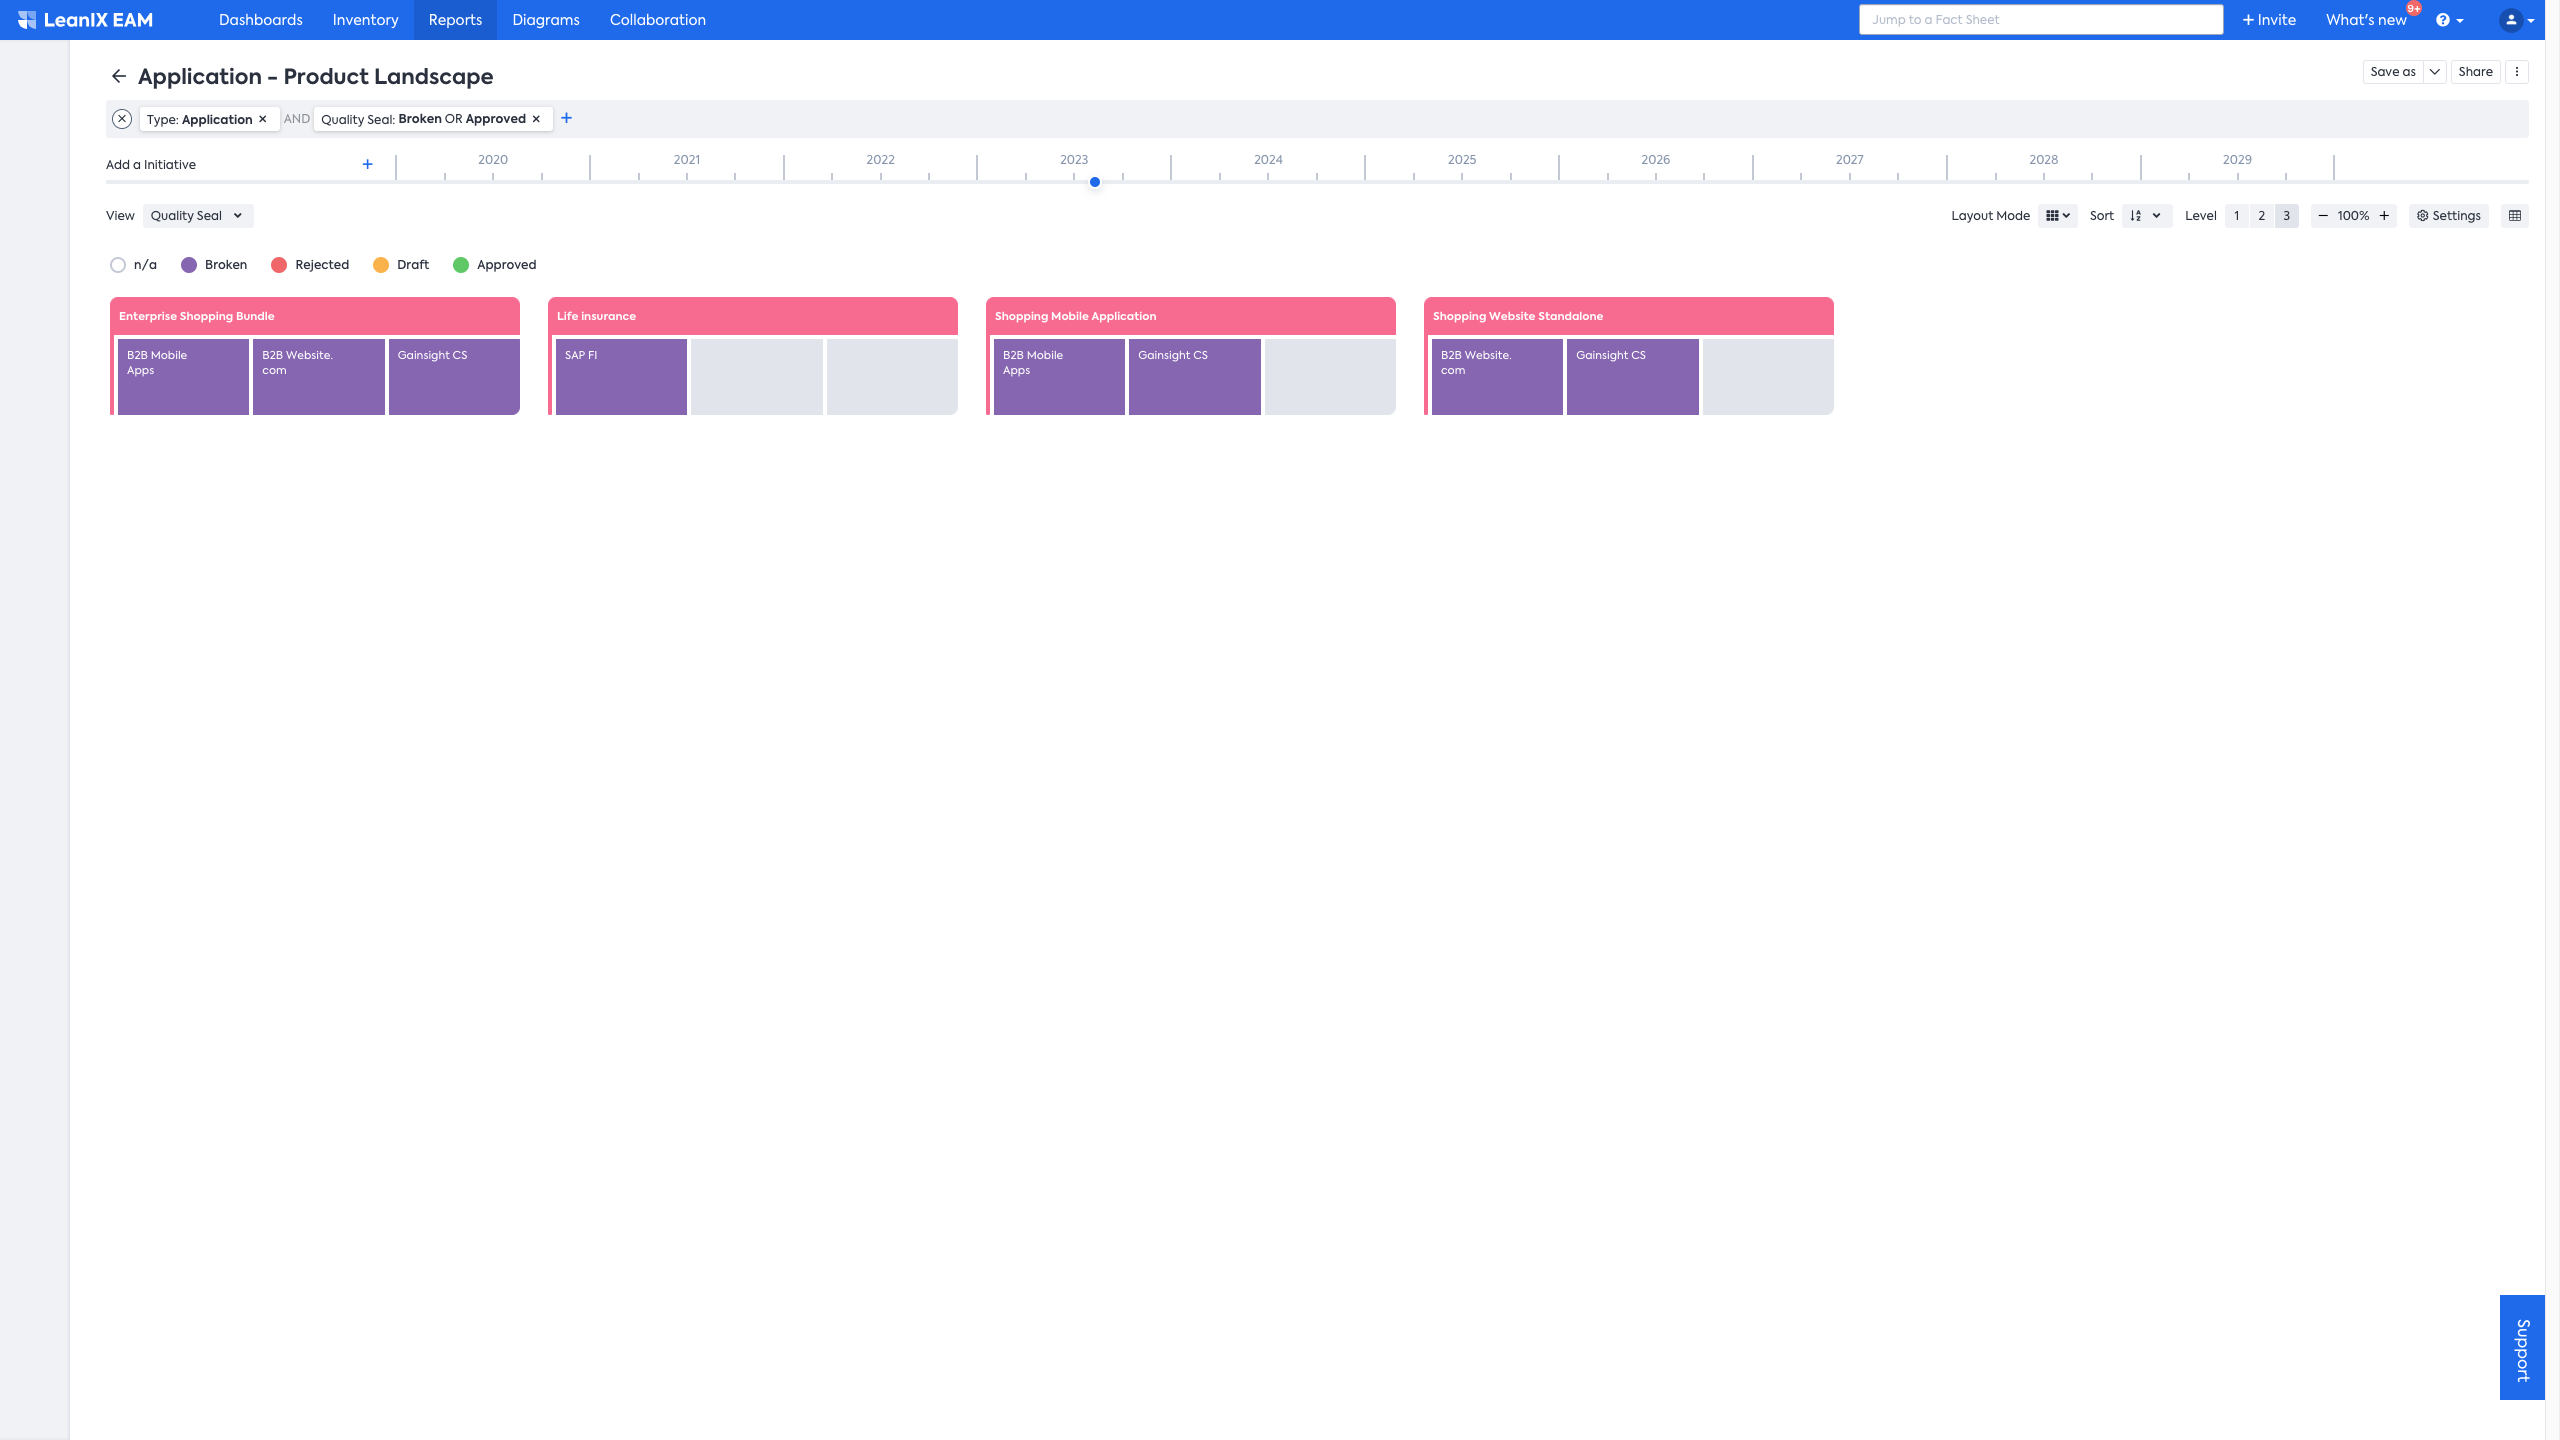Open the three-dot more options menu
2560x1440 pixels.
(x=2517, y=72)
